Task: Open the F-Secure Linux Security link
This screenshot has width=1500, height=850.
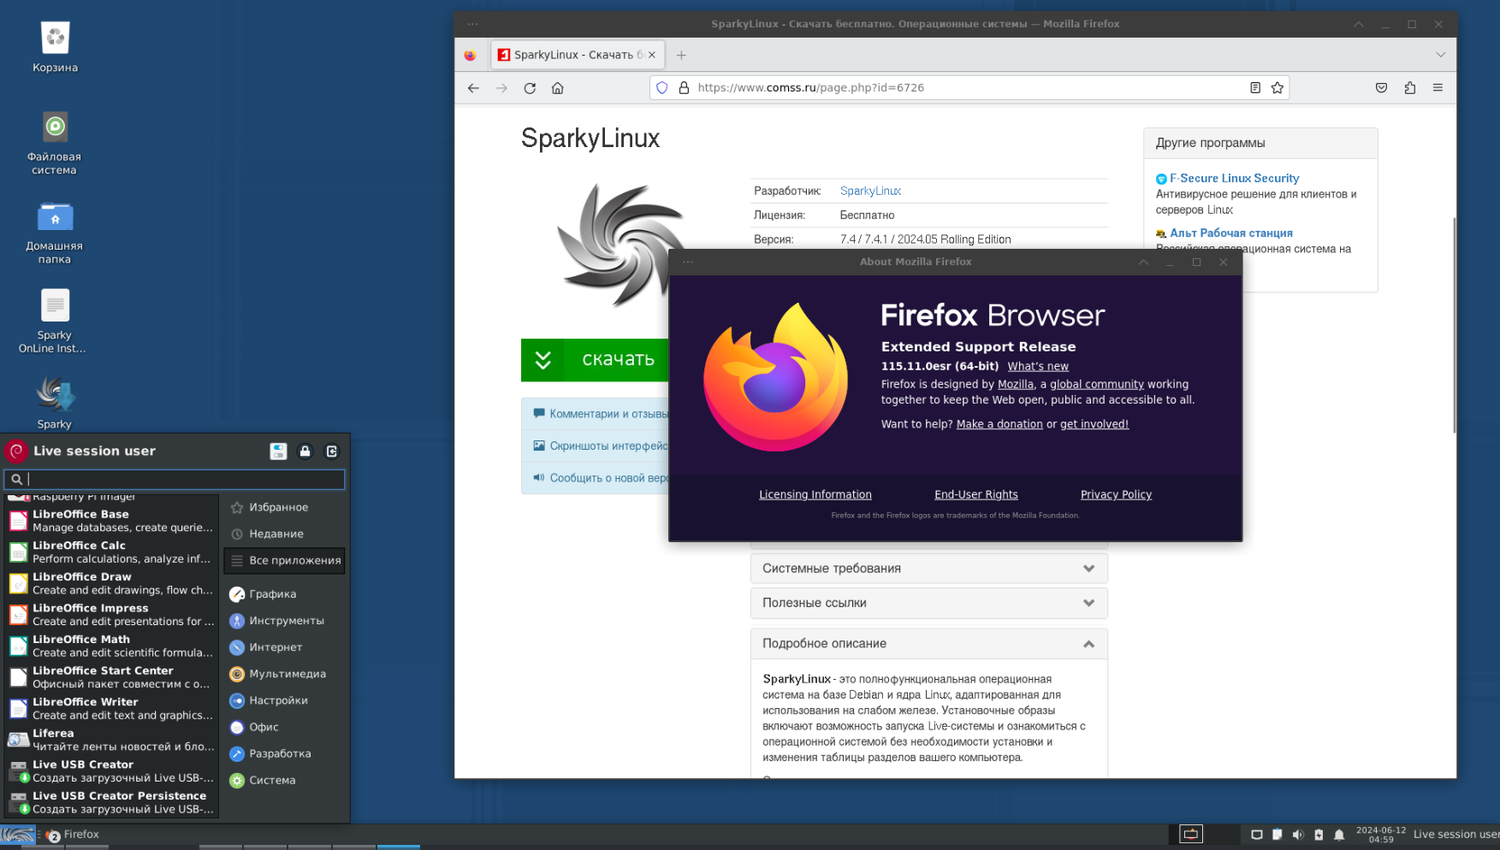Action: 1234,178
